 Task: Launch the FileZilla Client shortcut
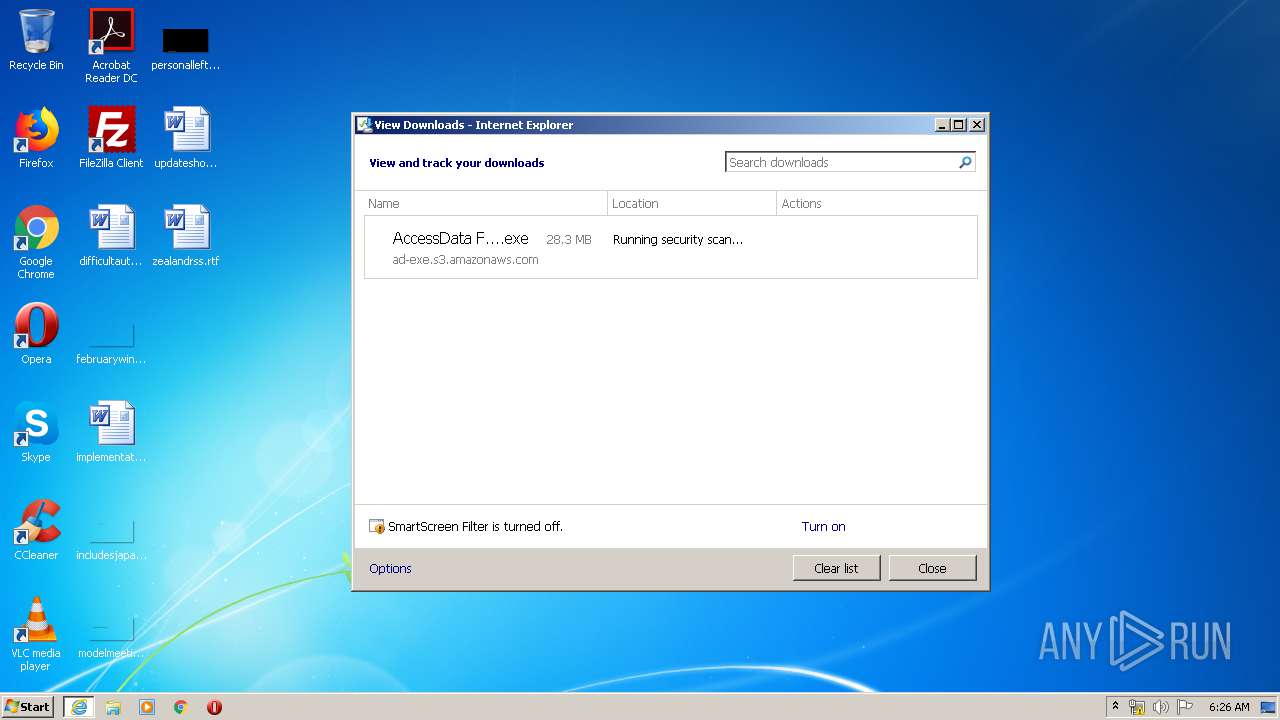111,139
